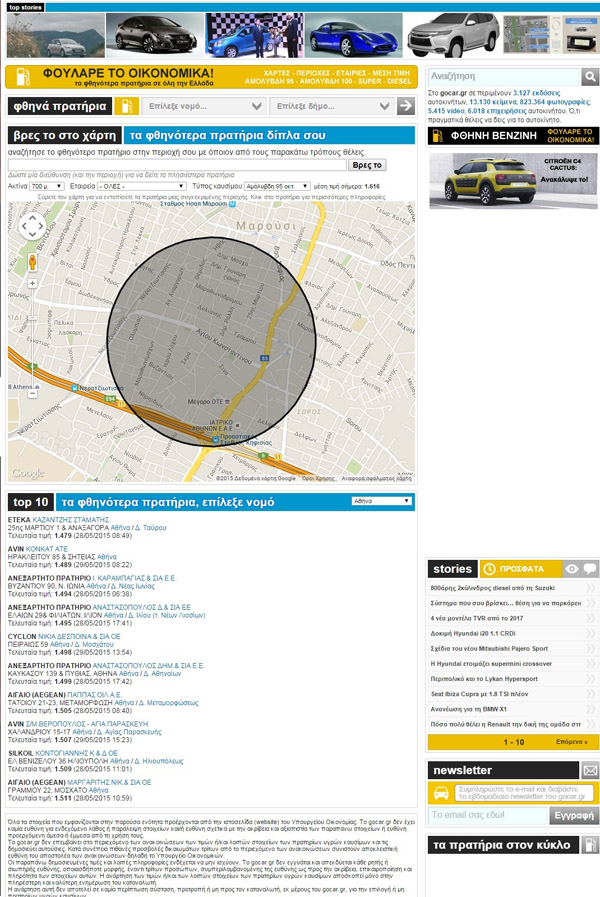Select the Street View pegman icon
The height and width of the screenshot is (897, 600).
(32, 262)
